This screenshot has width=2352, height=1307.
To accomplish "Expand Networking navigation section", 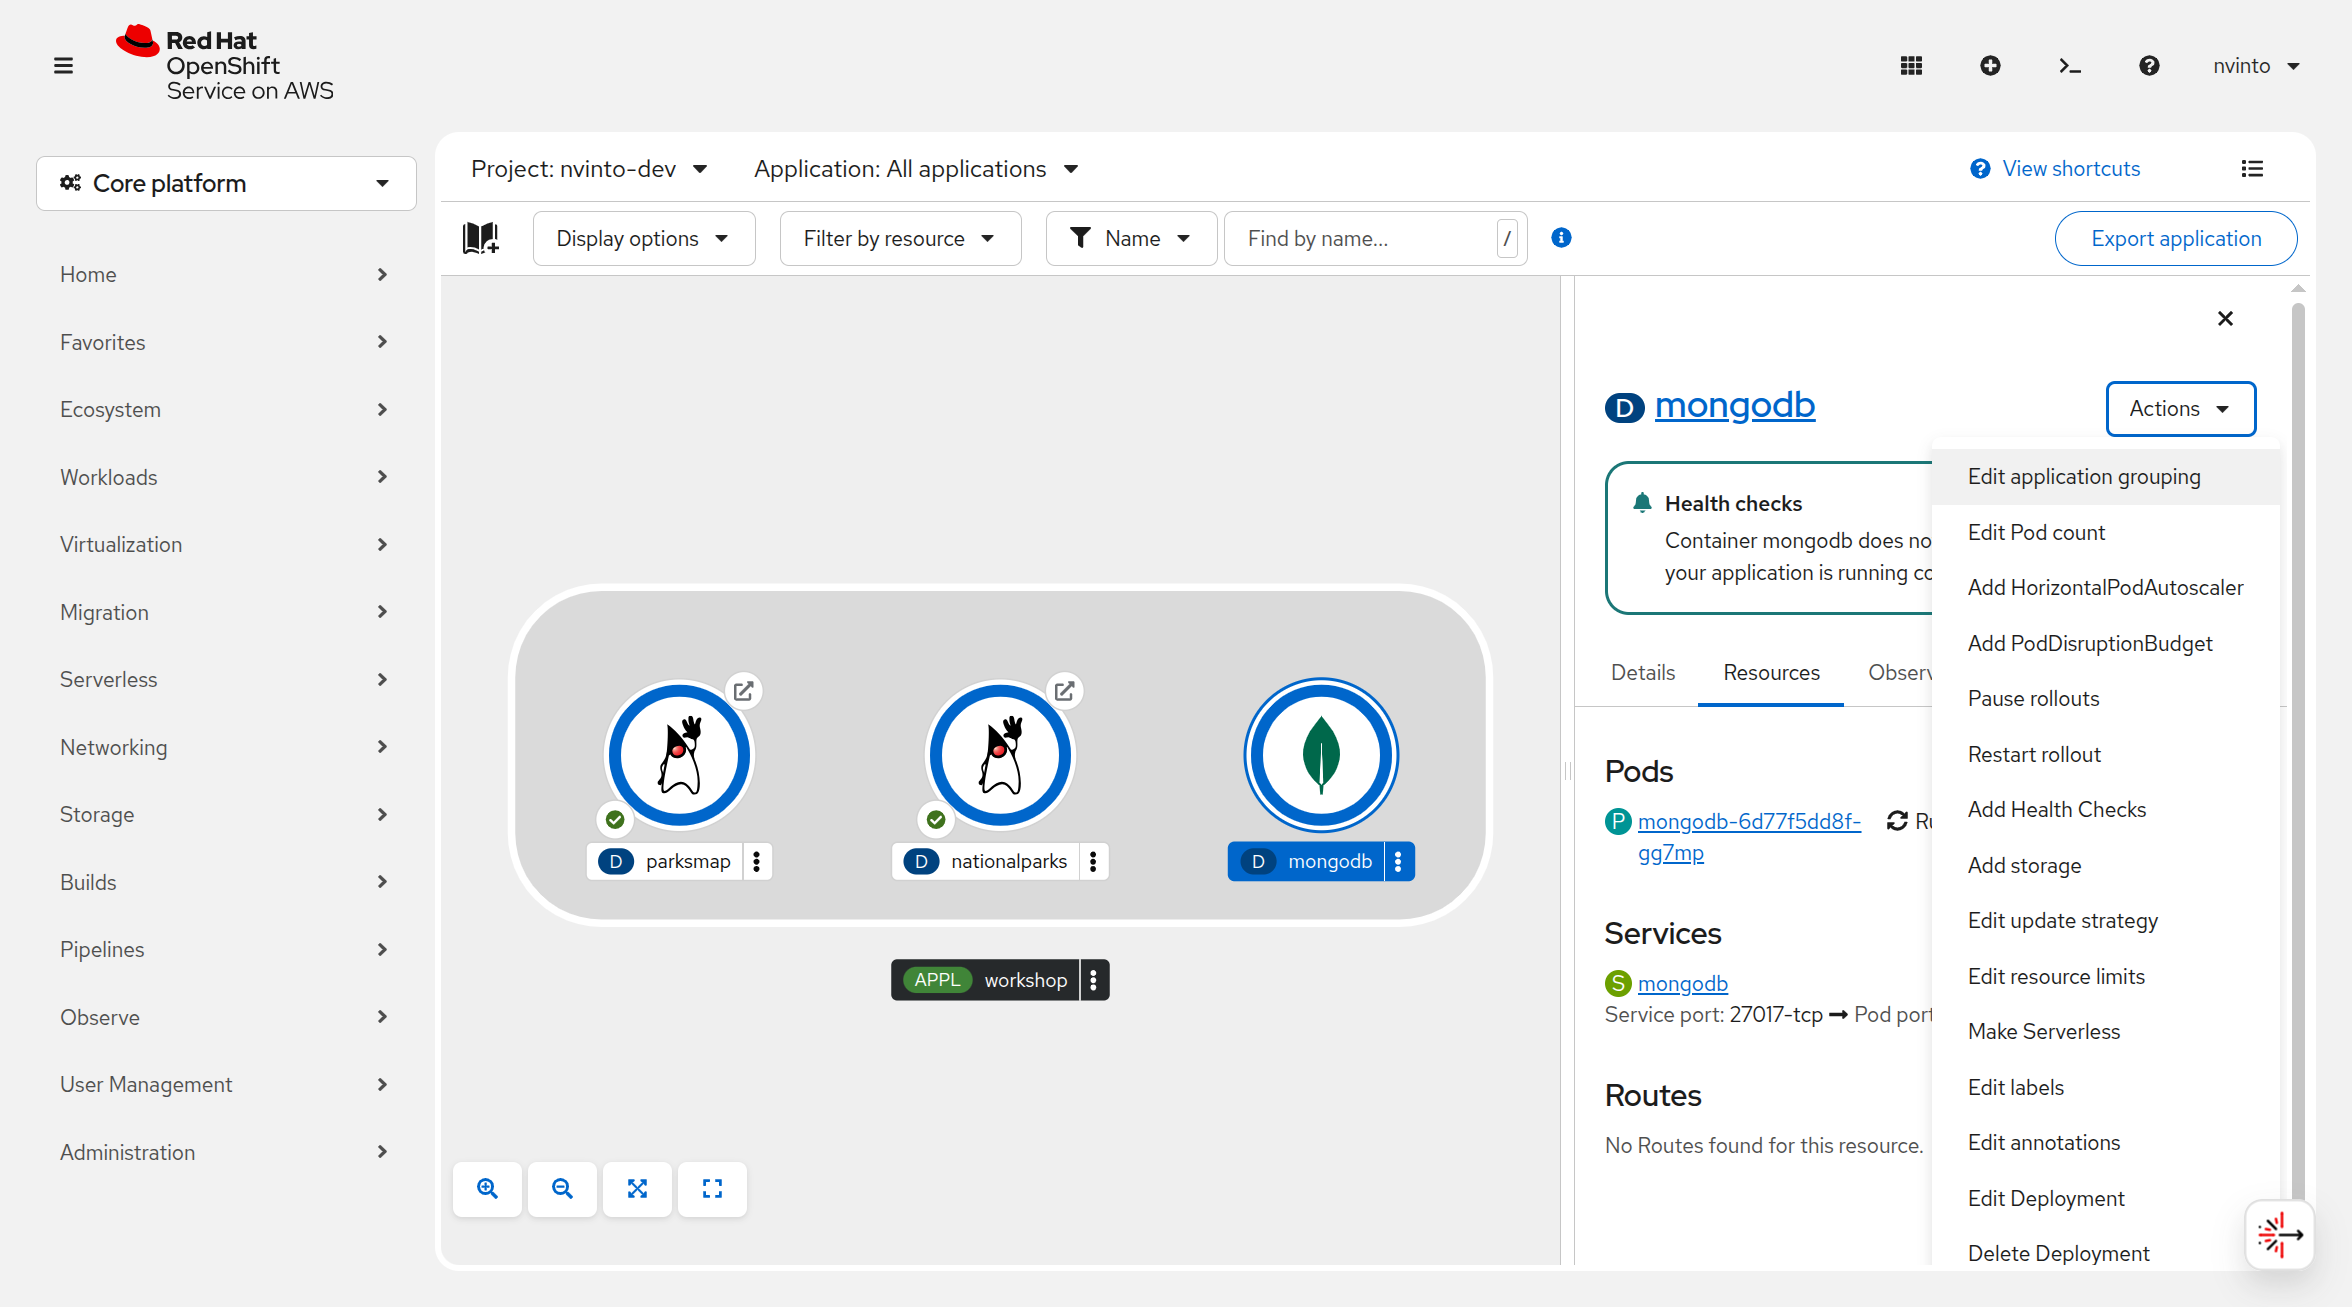I will pyautogui.click(x=225, y=747).
